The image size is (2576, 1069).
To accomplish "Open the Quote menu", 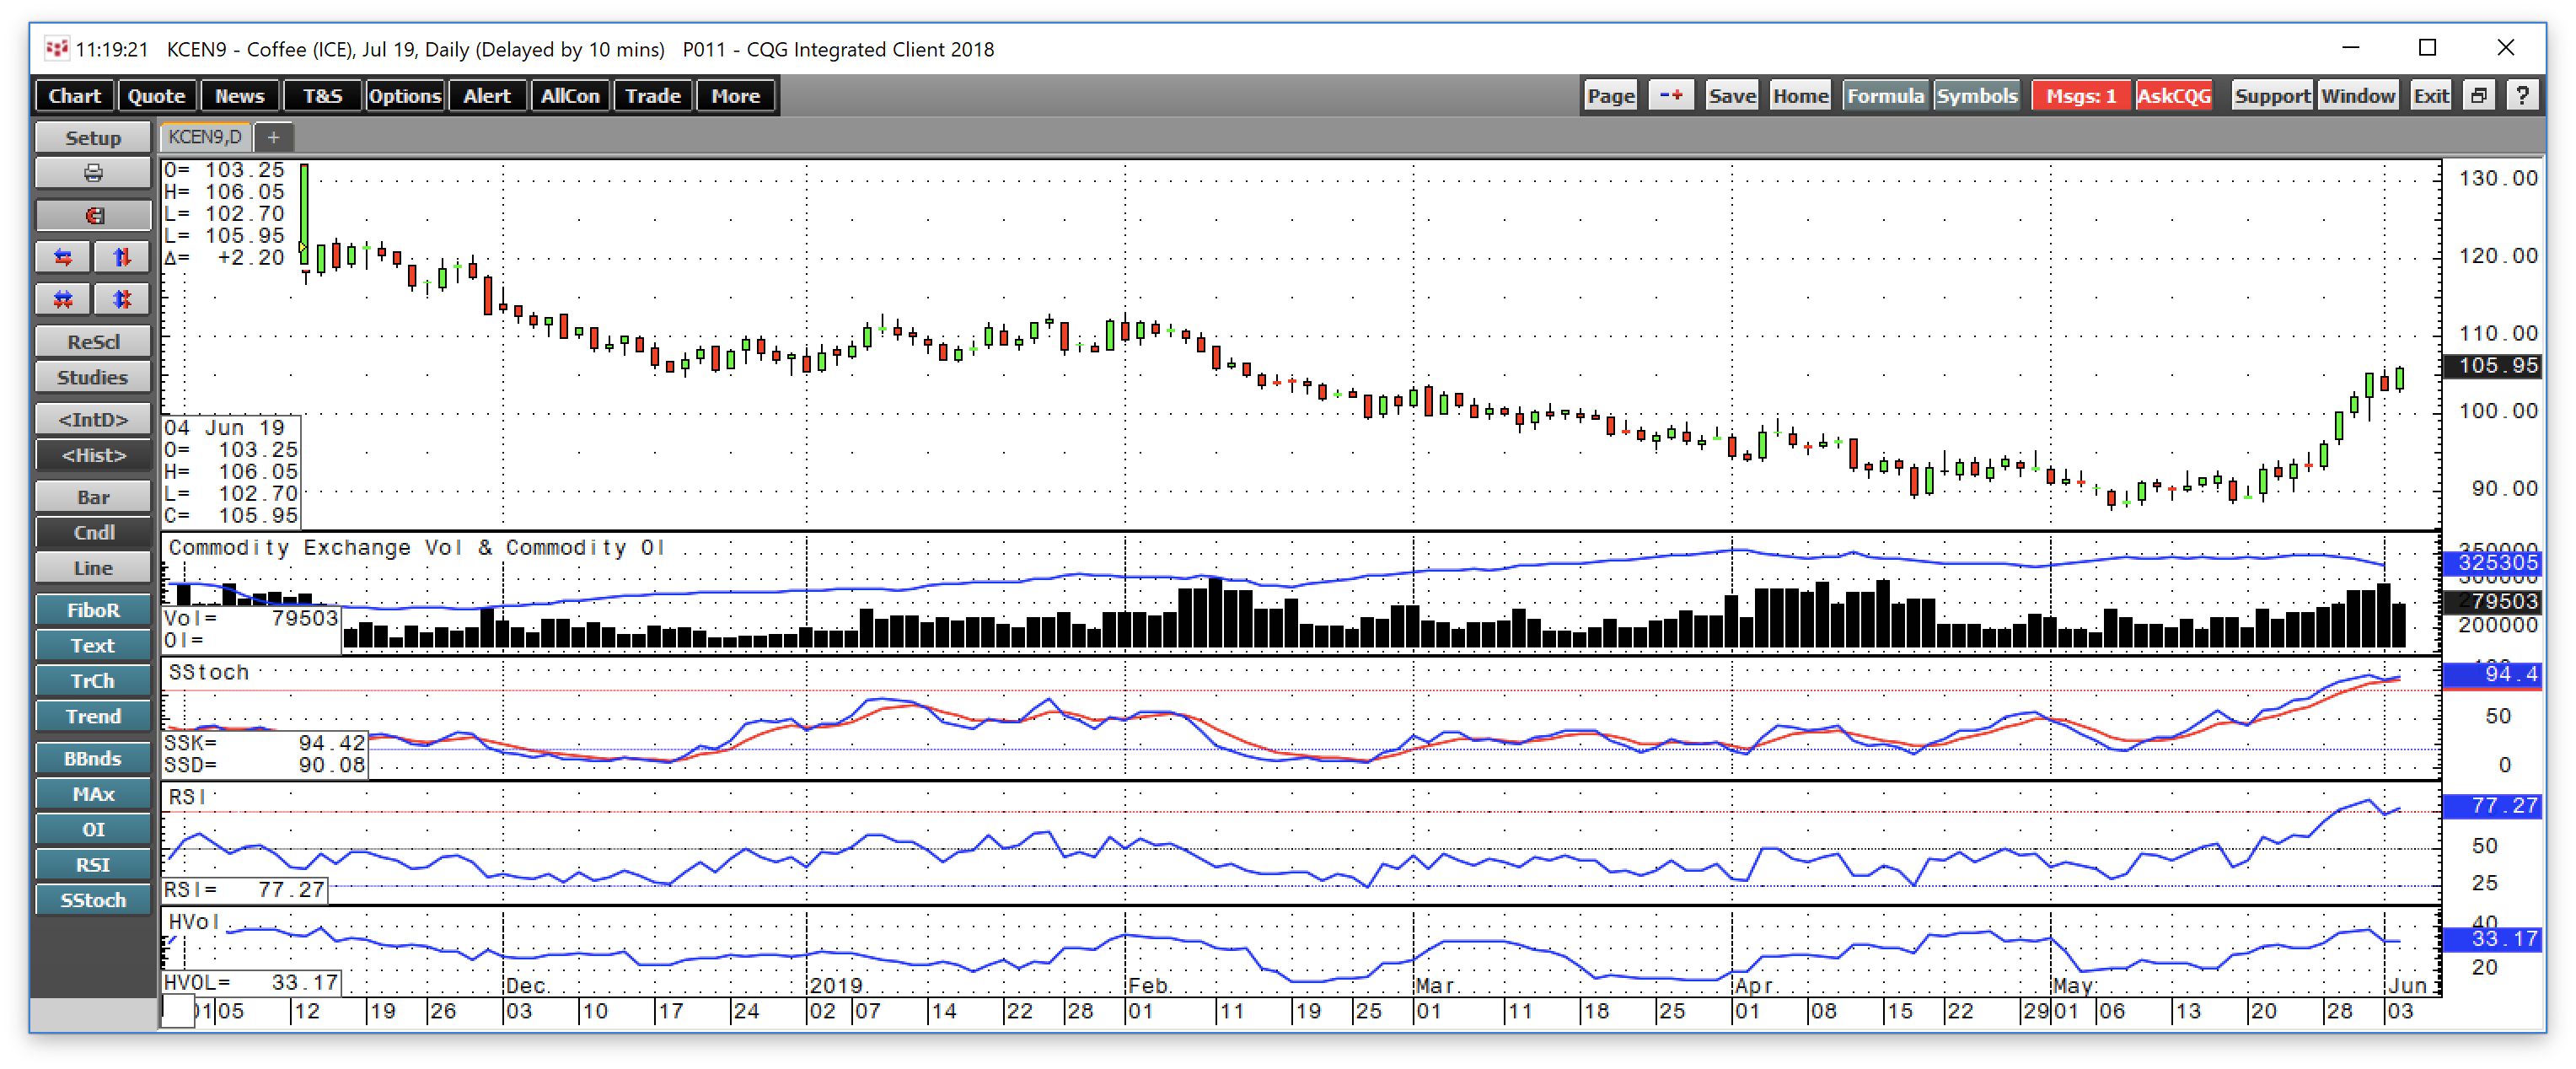I will (x=156, y=96).
